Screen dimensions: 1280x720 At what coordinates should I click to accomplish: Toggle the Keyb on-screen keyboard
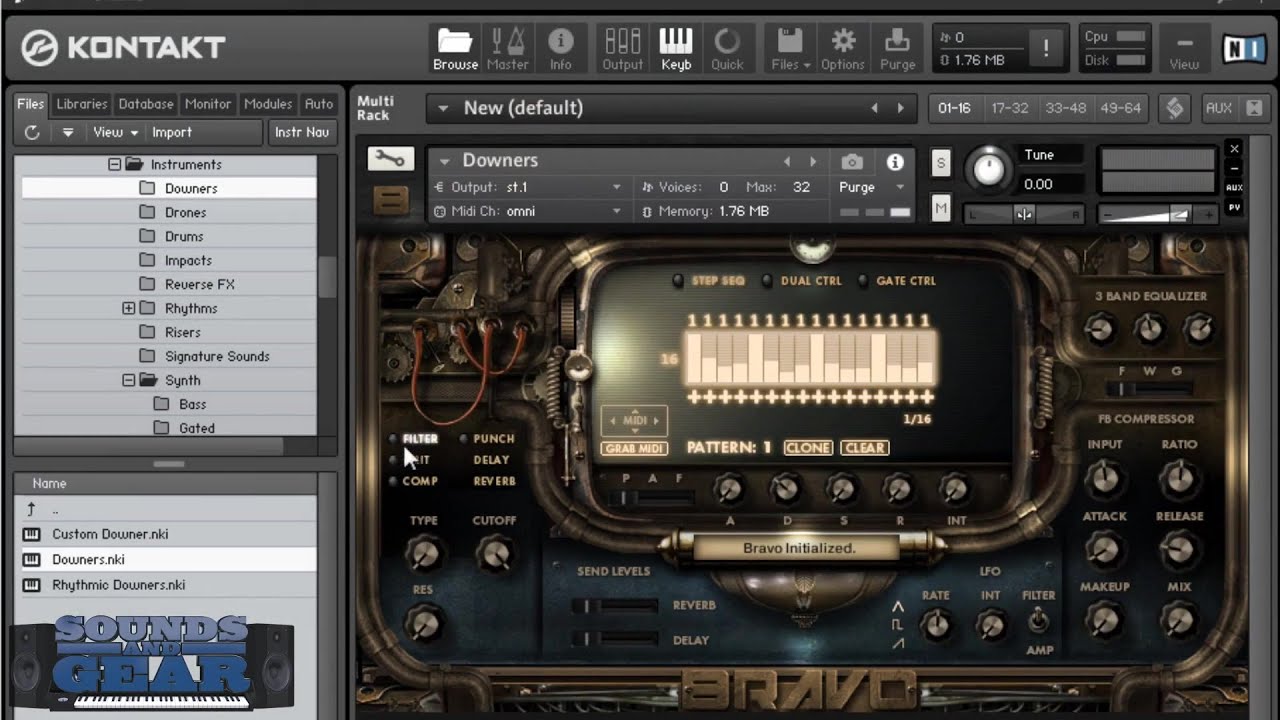click(x=676, y=48)
